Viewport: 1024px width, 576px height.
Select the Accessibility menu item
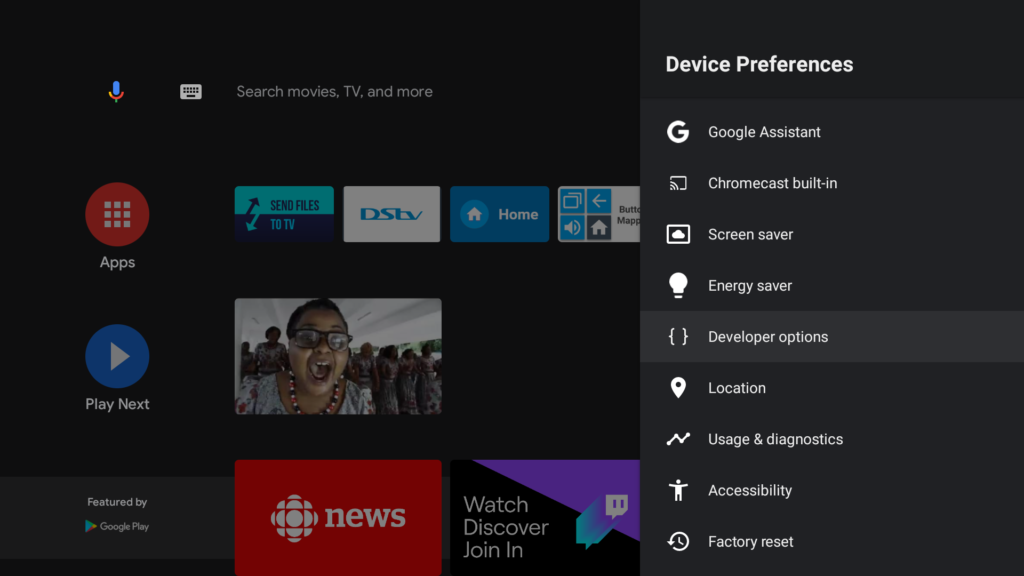[750, 490]
